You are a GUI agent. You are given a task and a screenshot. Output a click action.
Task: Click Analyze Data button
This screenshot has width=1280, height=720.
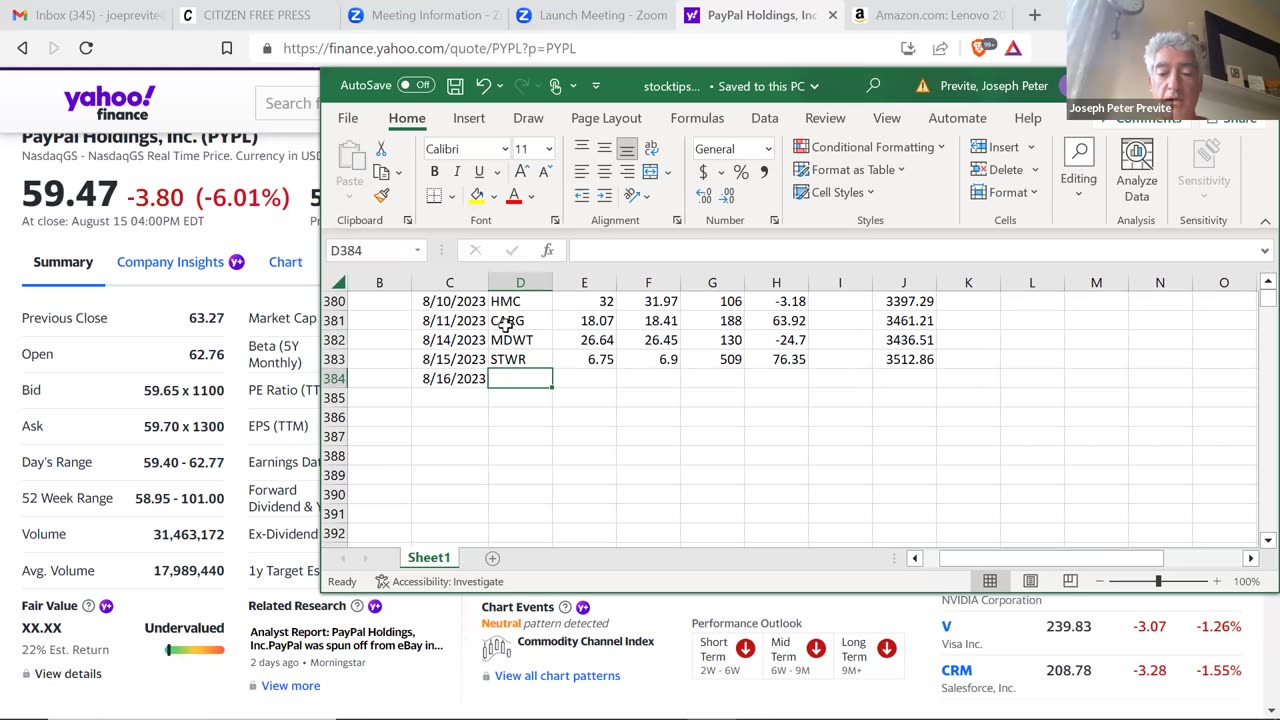(1137, 170)
